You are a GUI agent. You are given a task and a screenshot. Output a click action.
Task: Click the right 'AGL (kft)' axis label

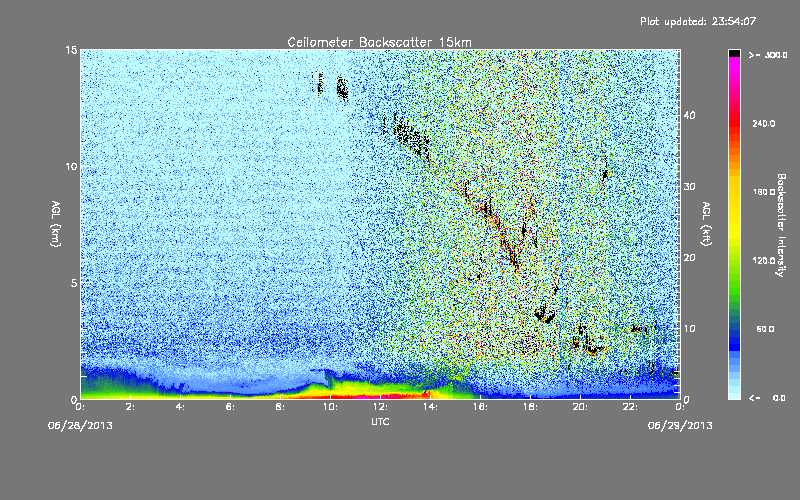[x=706, y=223]
